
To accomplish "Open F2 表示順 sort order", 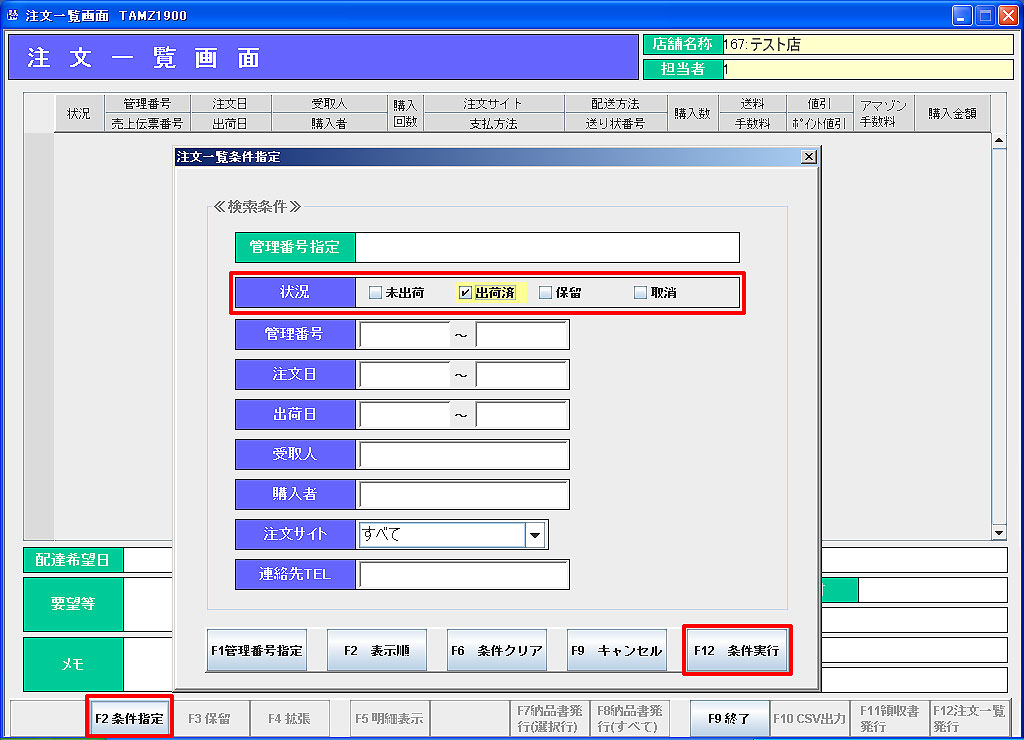I will pyautogui.click(x=377, y=650).
